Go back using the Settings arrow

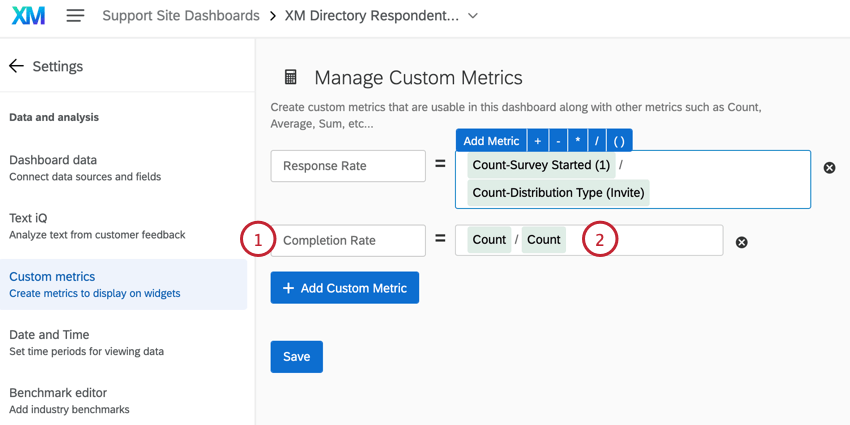(16, 66)
